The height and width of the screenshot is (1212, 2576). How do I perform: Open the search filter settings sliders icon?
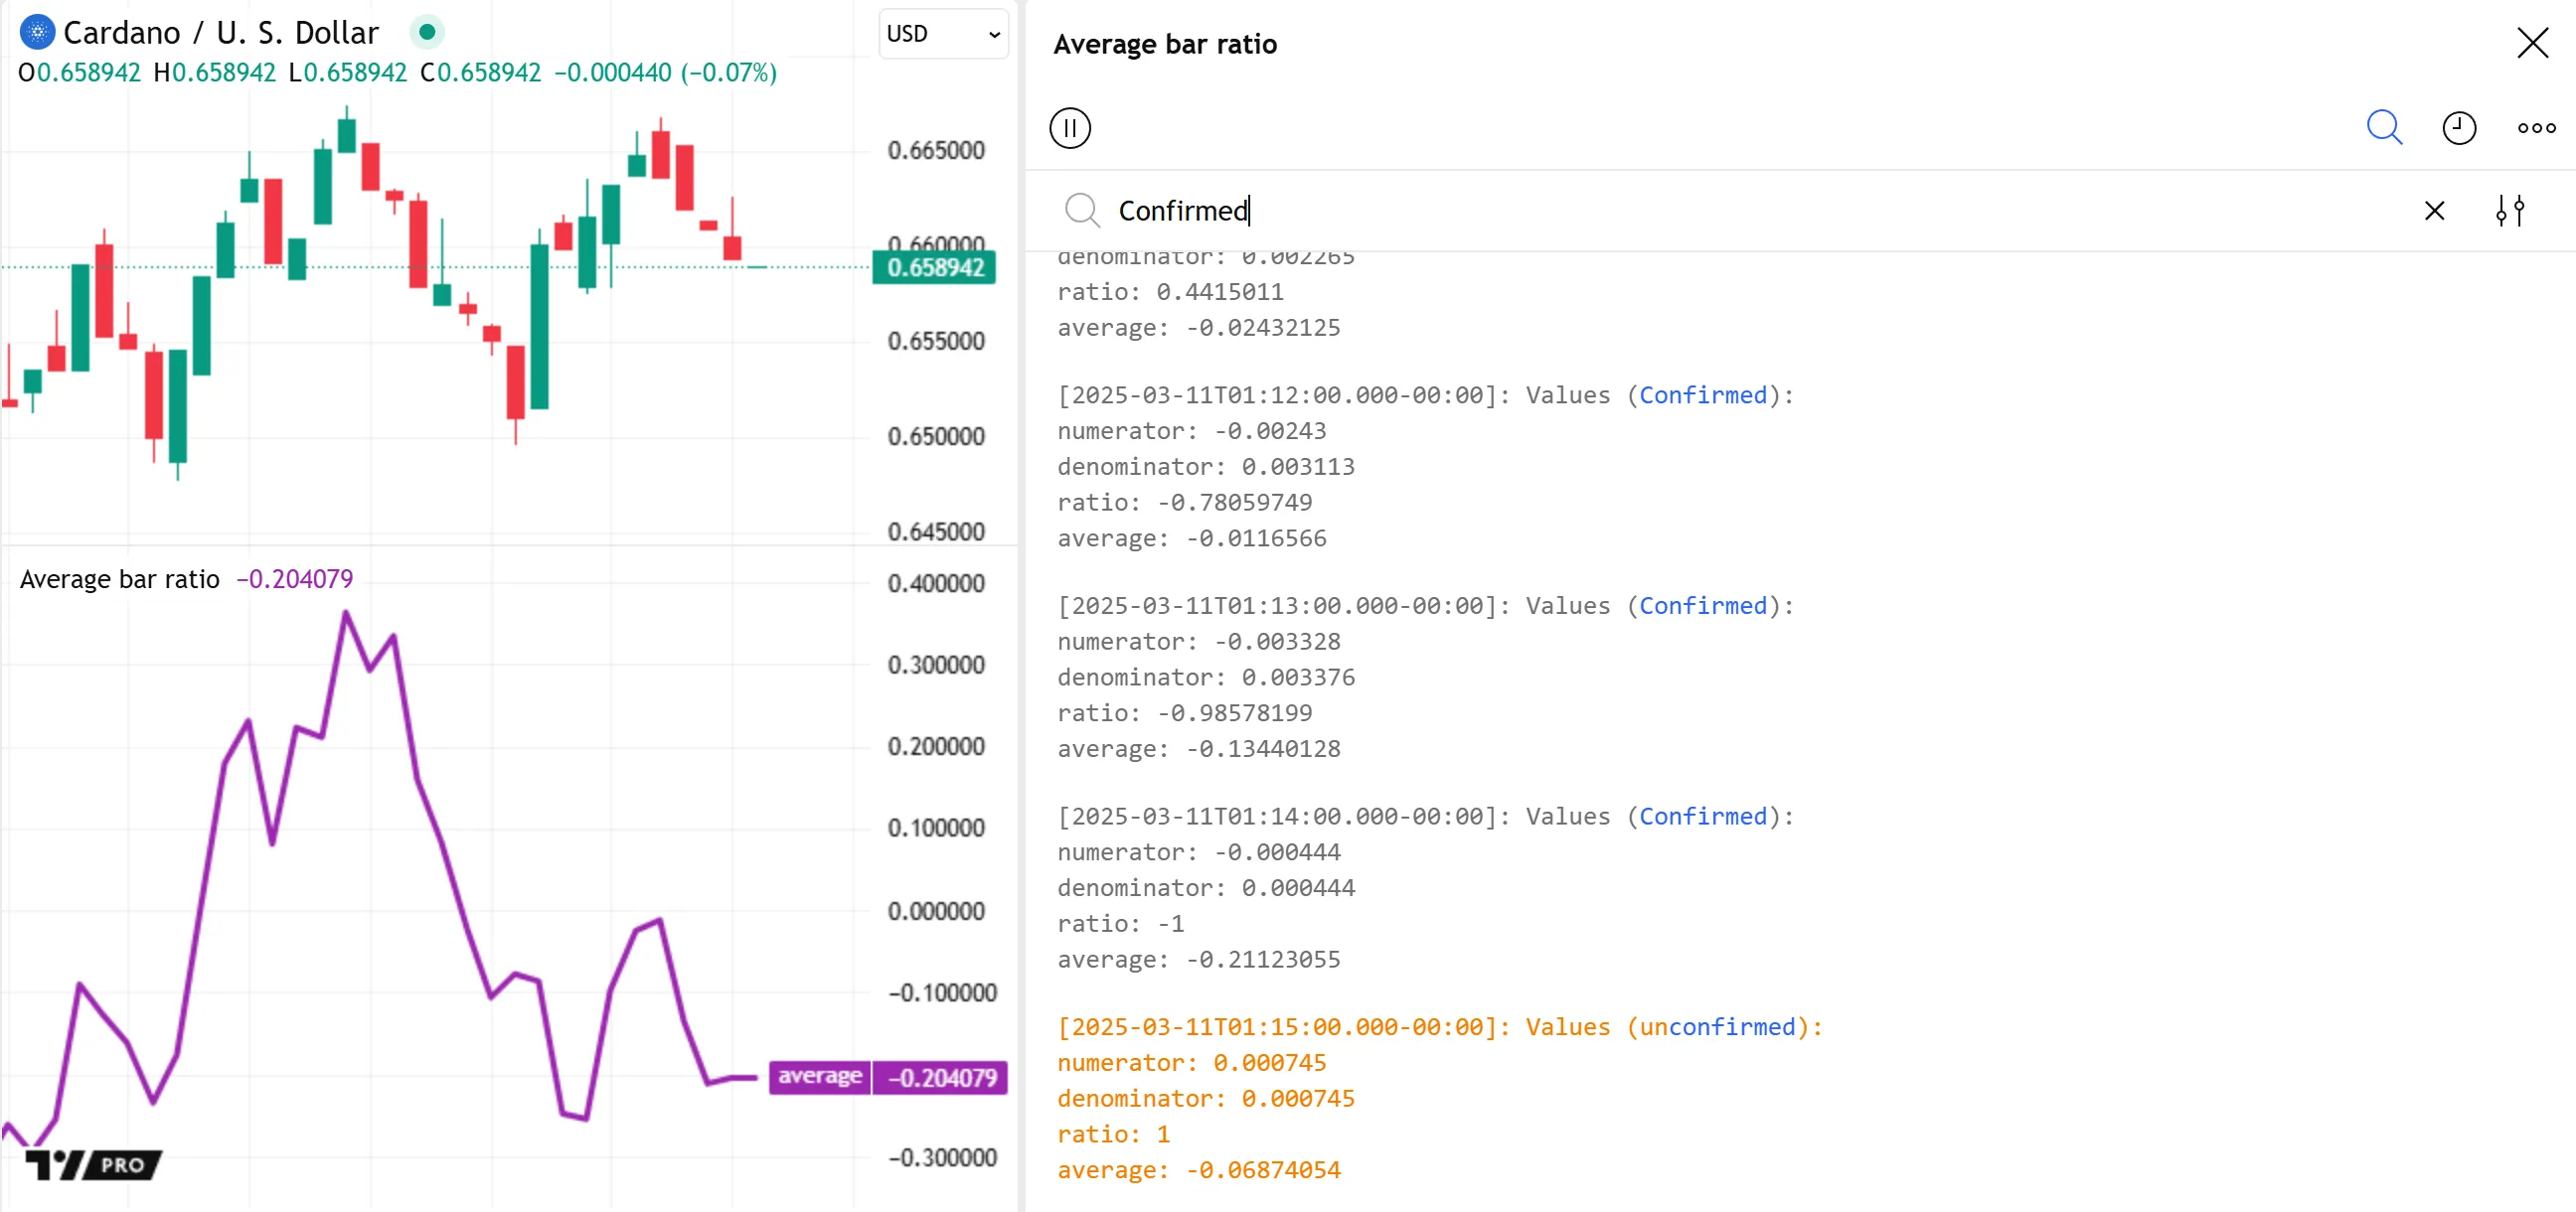pyautogui.click(x=2509, y=211)
